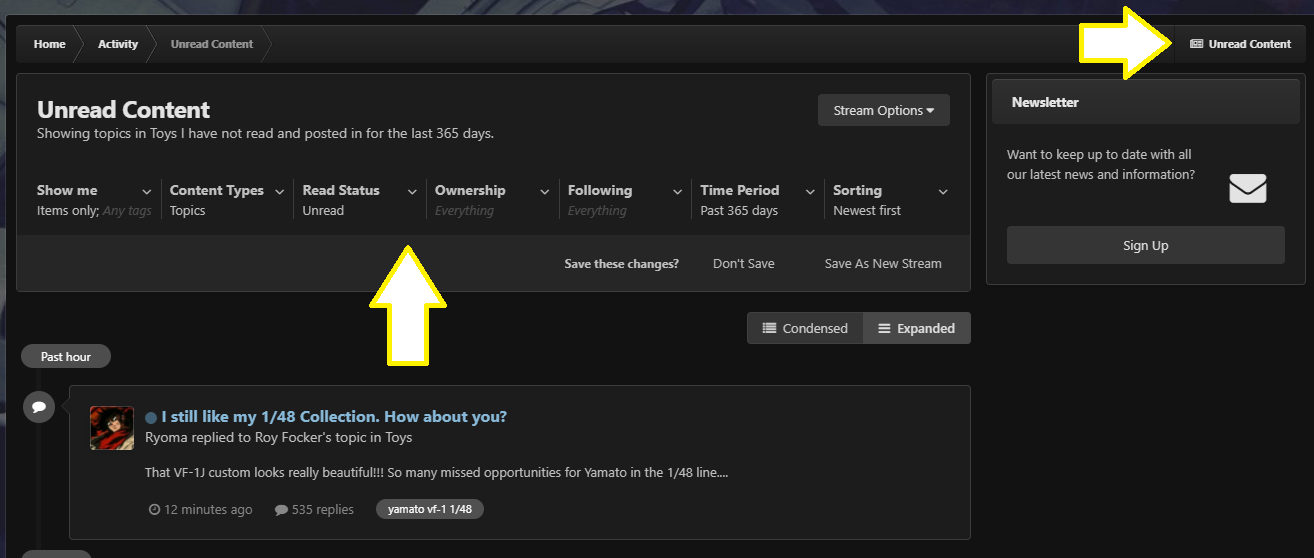The height and width of the screenshot is (558, 1314).
Task: Switch to Expanded view
Action: click(916, 328)
